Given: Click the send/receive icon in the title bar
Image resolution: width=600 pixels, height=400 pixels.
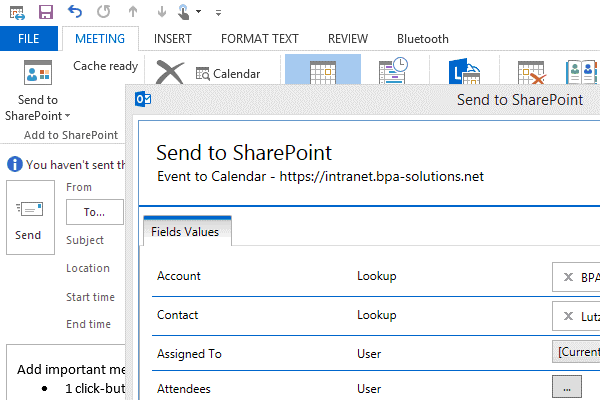Looking at the screenshot, I should (17, 13).
